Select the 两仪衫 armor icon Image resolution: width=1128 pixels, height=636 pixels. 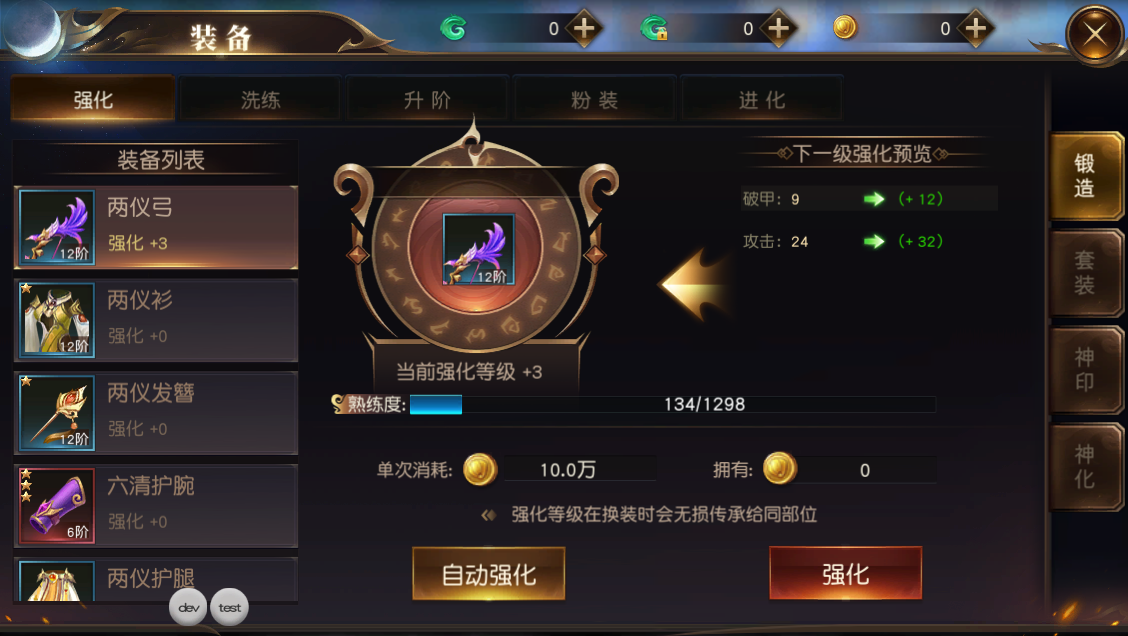coord(57,320)
